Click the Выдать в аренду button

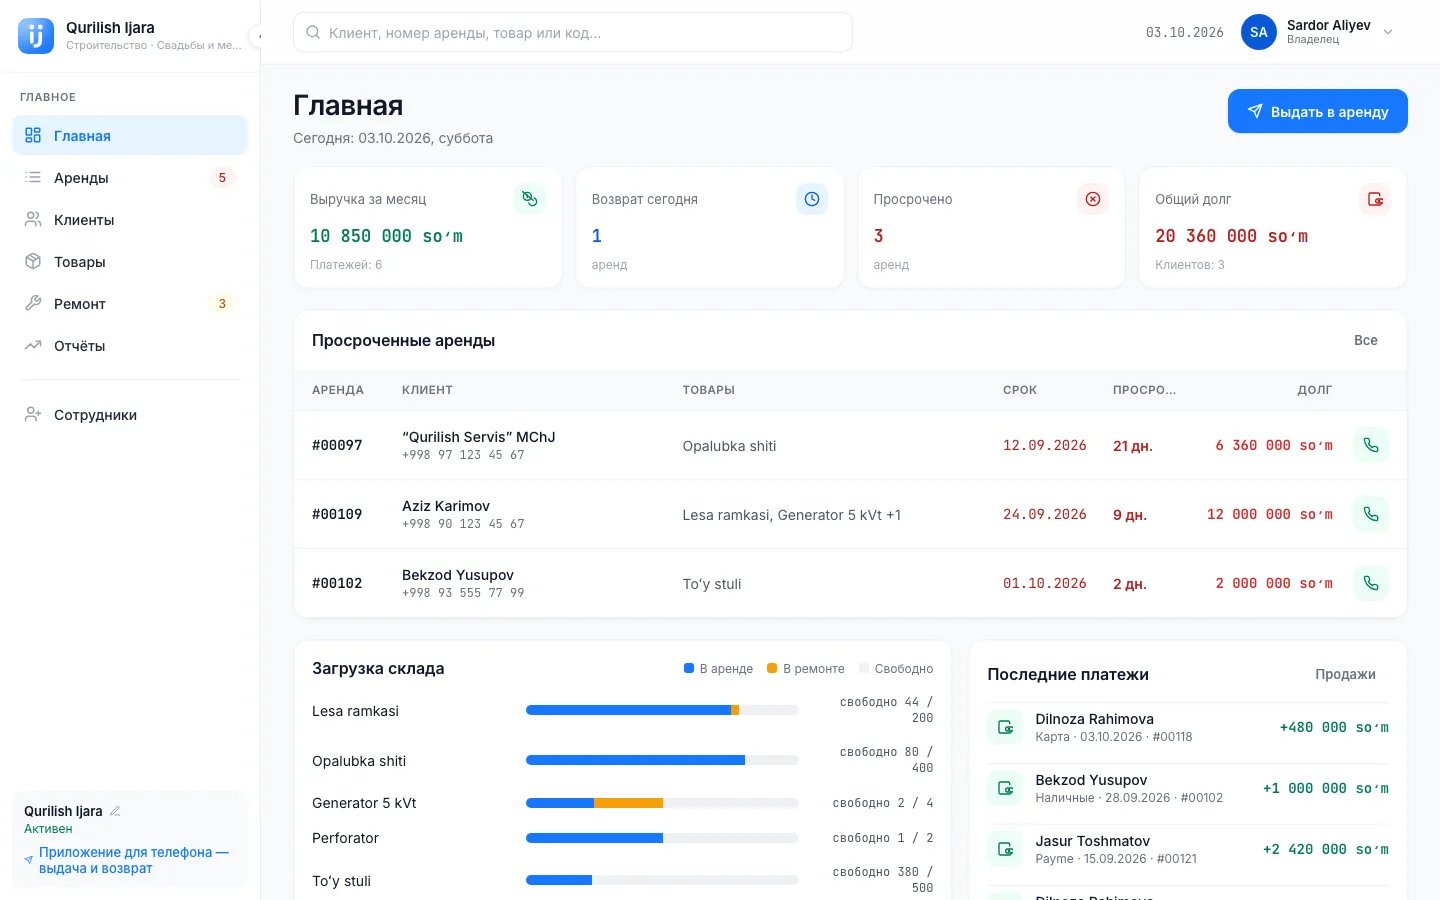(1318, 111)
